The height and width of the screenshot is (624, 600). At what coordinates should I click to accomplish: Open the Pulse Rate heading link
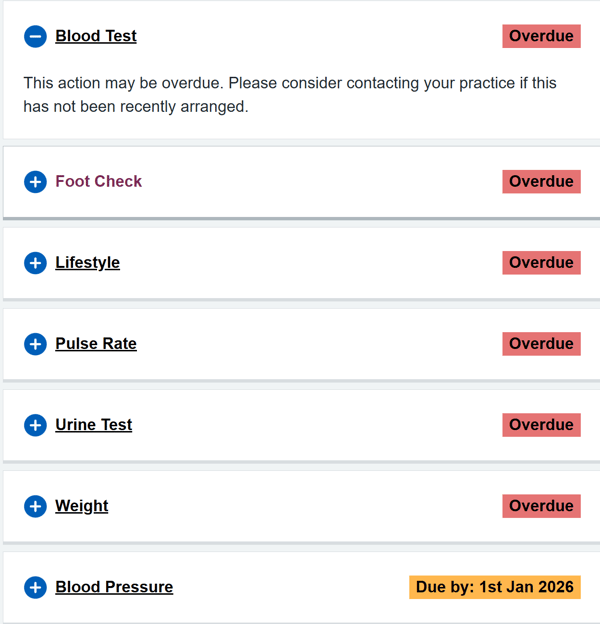click(96, 343)
